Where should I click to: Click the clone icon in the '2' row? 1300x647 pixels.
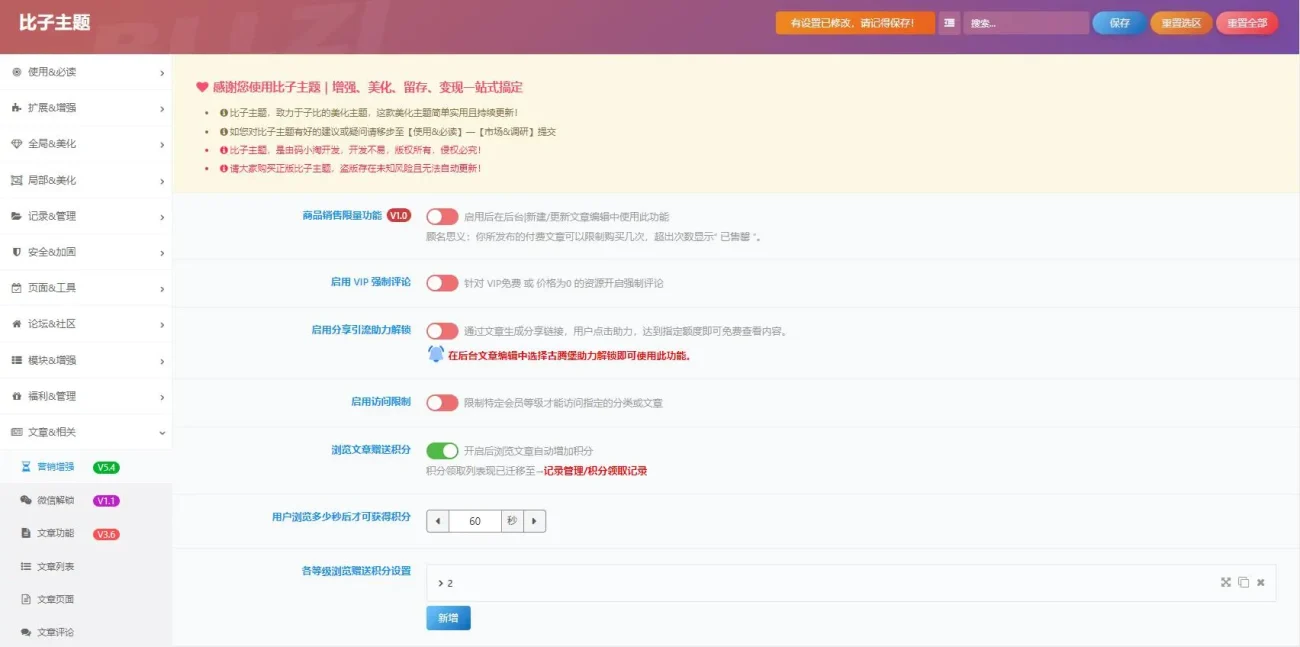pyautogui.click(x=1243, y=582)
